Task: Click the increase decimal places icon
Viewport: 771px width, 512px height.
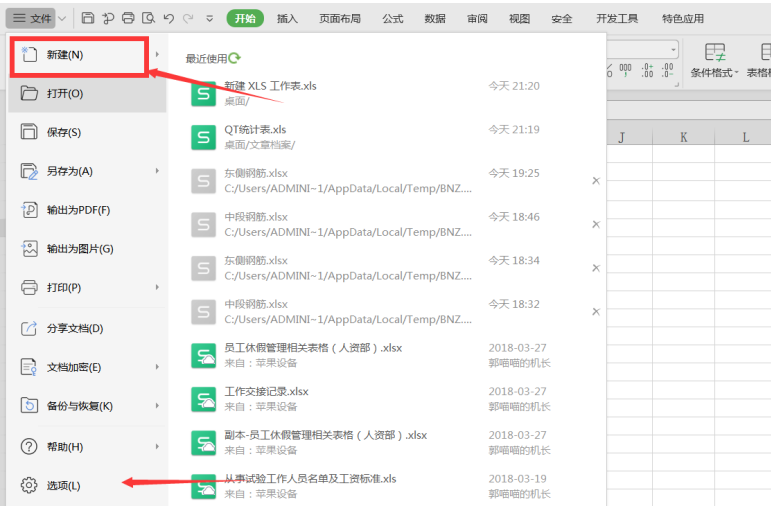Action: [648, 70]
